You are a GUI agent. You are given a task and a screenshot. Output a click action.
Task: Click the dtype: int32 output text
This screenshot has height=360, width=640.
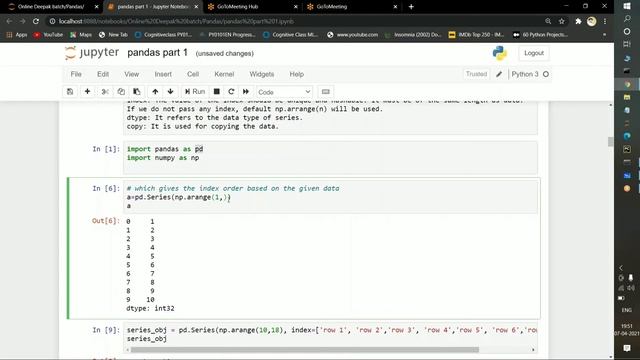click(x=150, y=308)
